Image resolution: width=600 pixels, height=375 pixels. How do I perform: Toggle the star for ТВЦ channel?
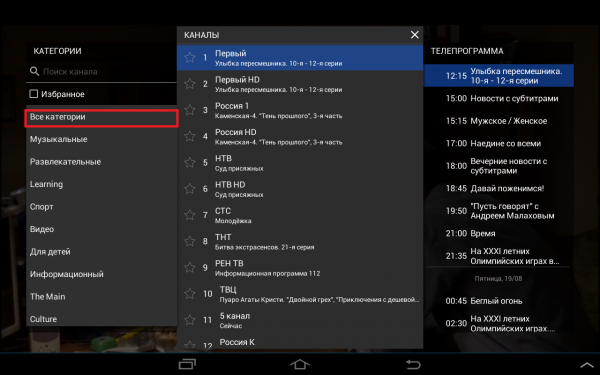coord(190,294)
